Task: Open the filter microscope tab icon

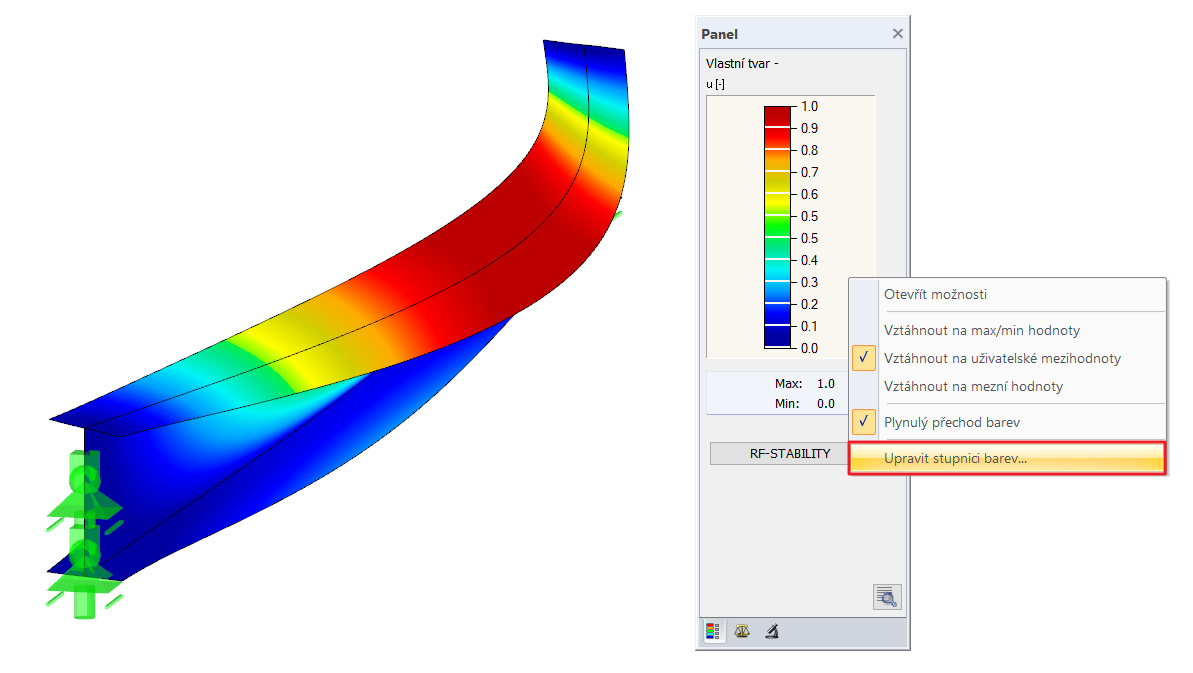Action: click(771, 631)
